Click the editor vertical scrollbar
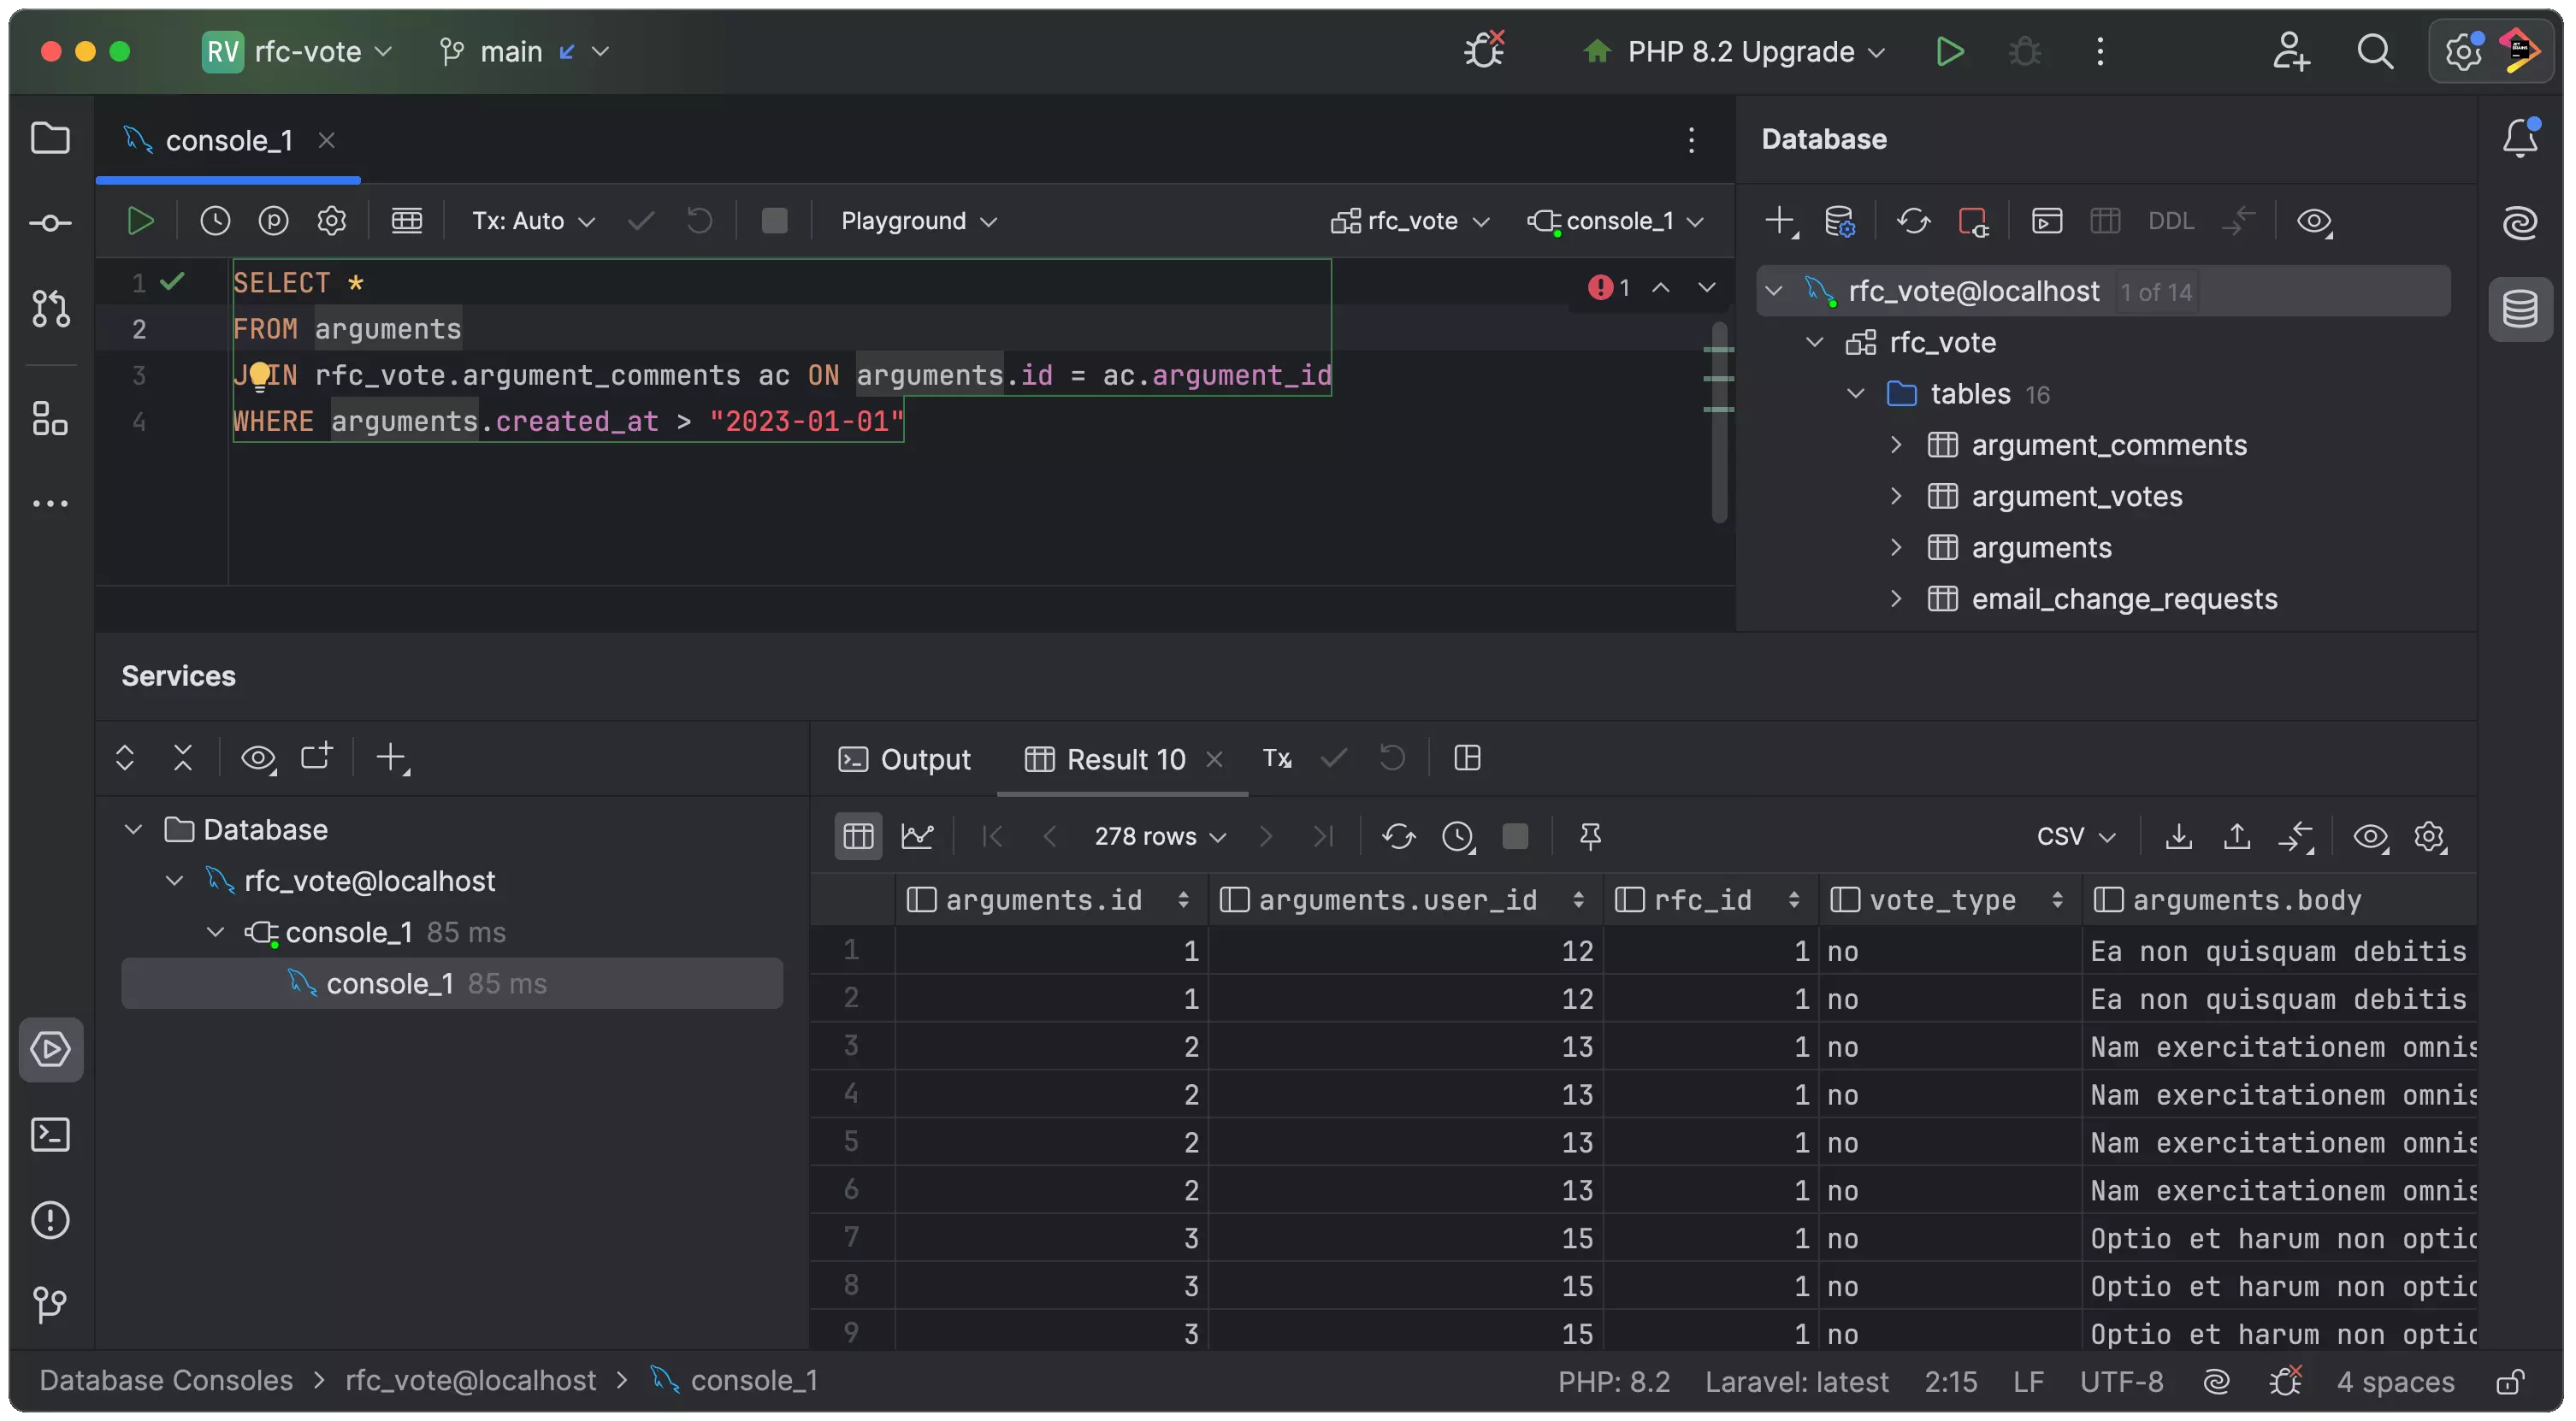 click(x=1719, y=460)
